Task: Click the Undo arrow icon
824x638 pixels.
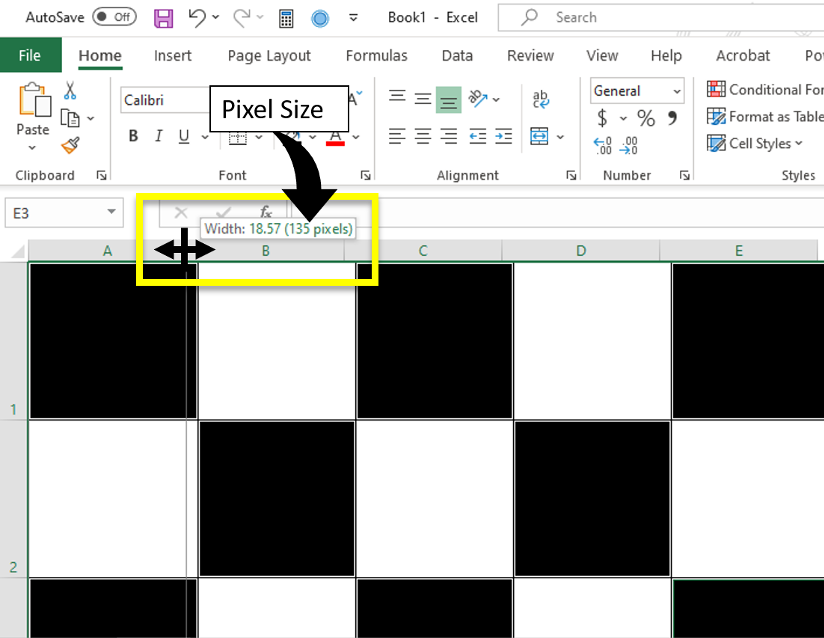Action: [197, 18]
